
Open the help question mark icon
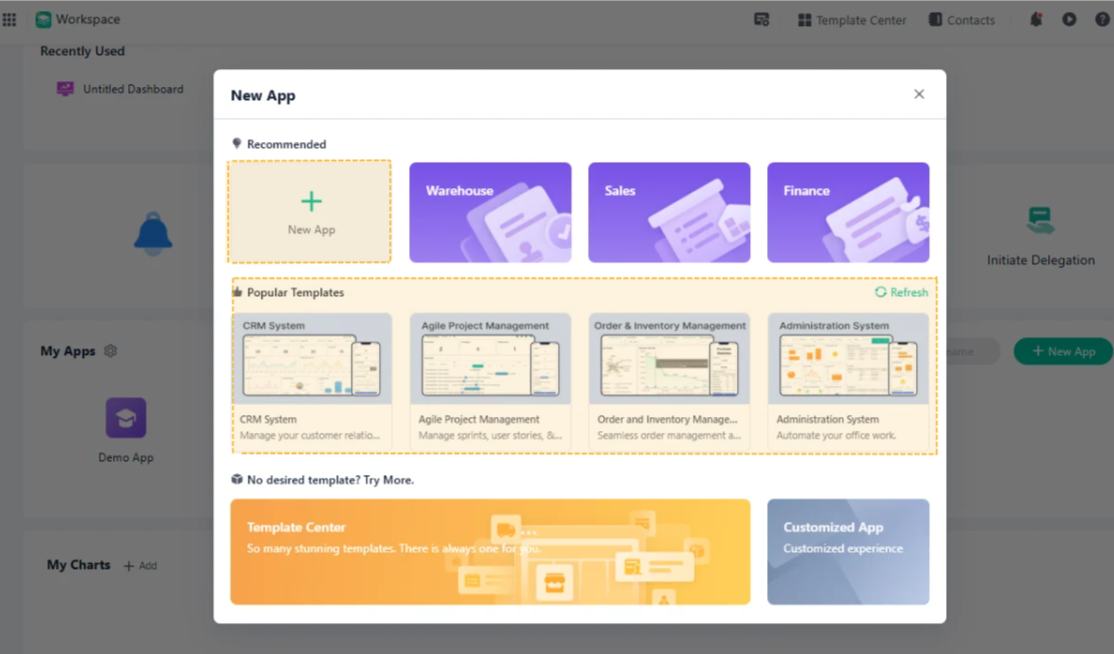tap(1103, 19)
